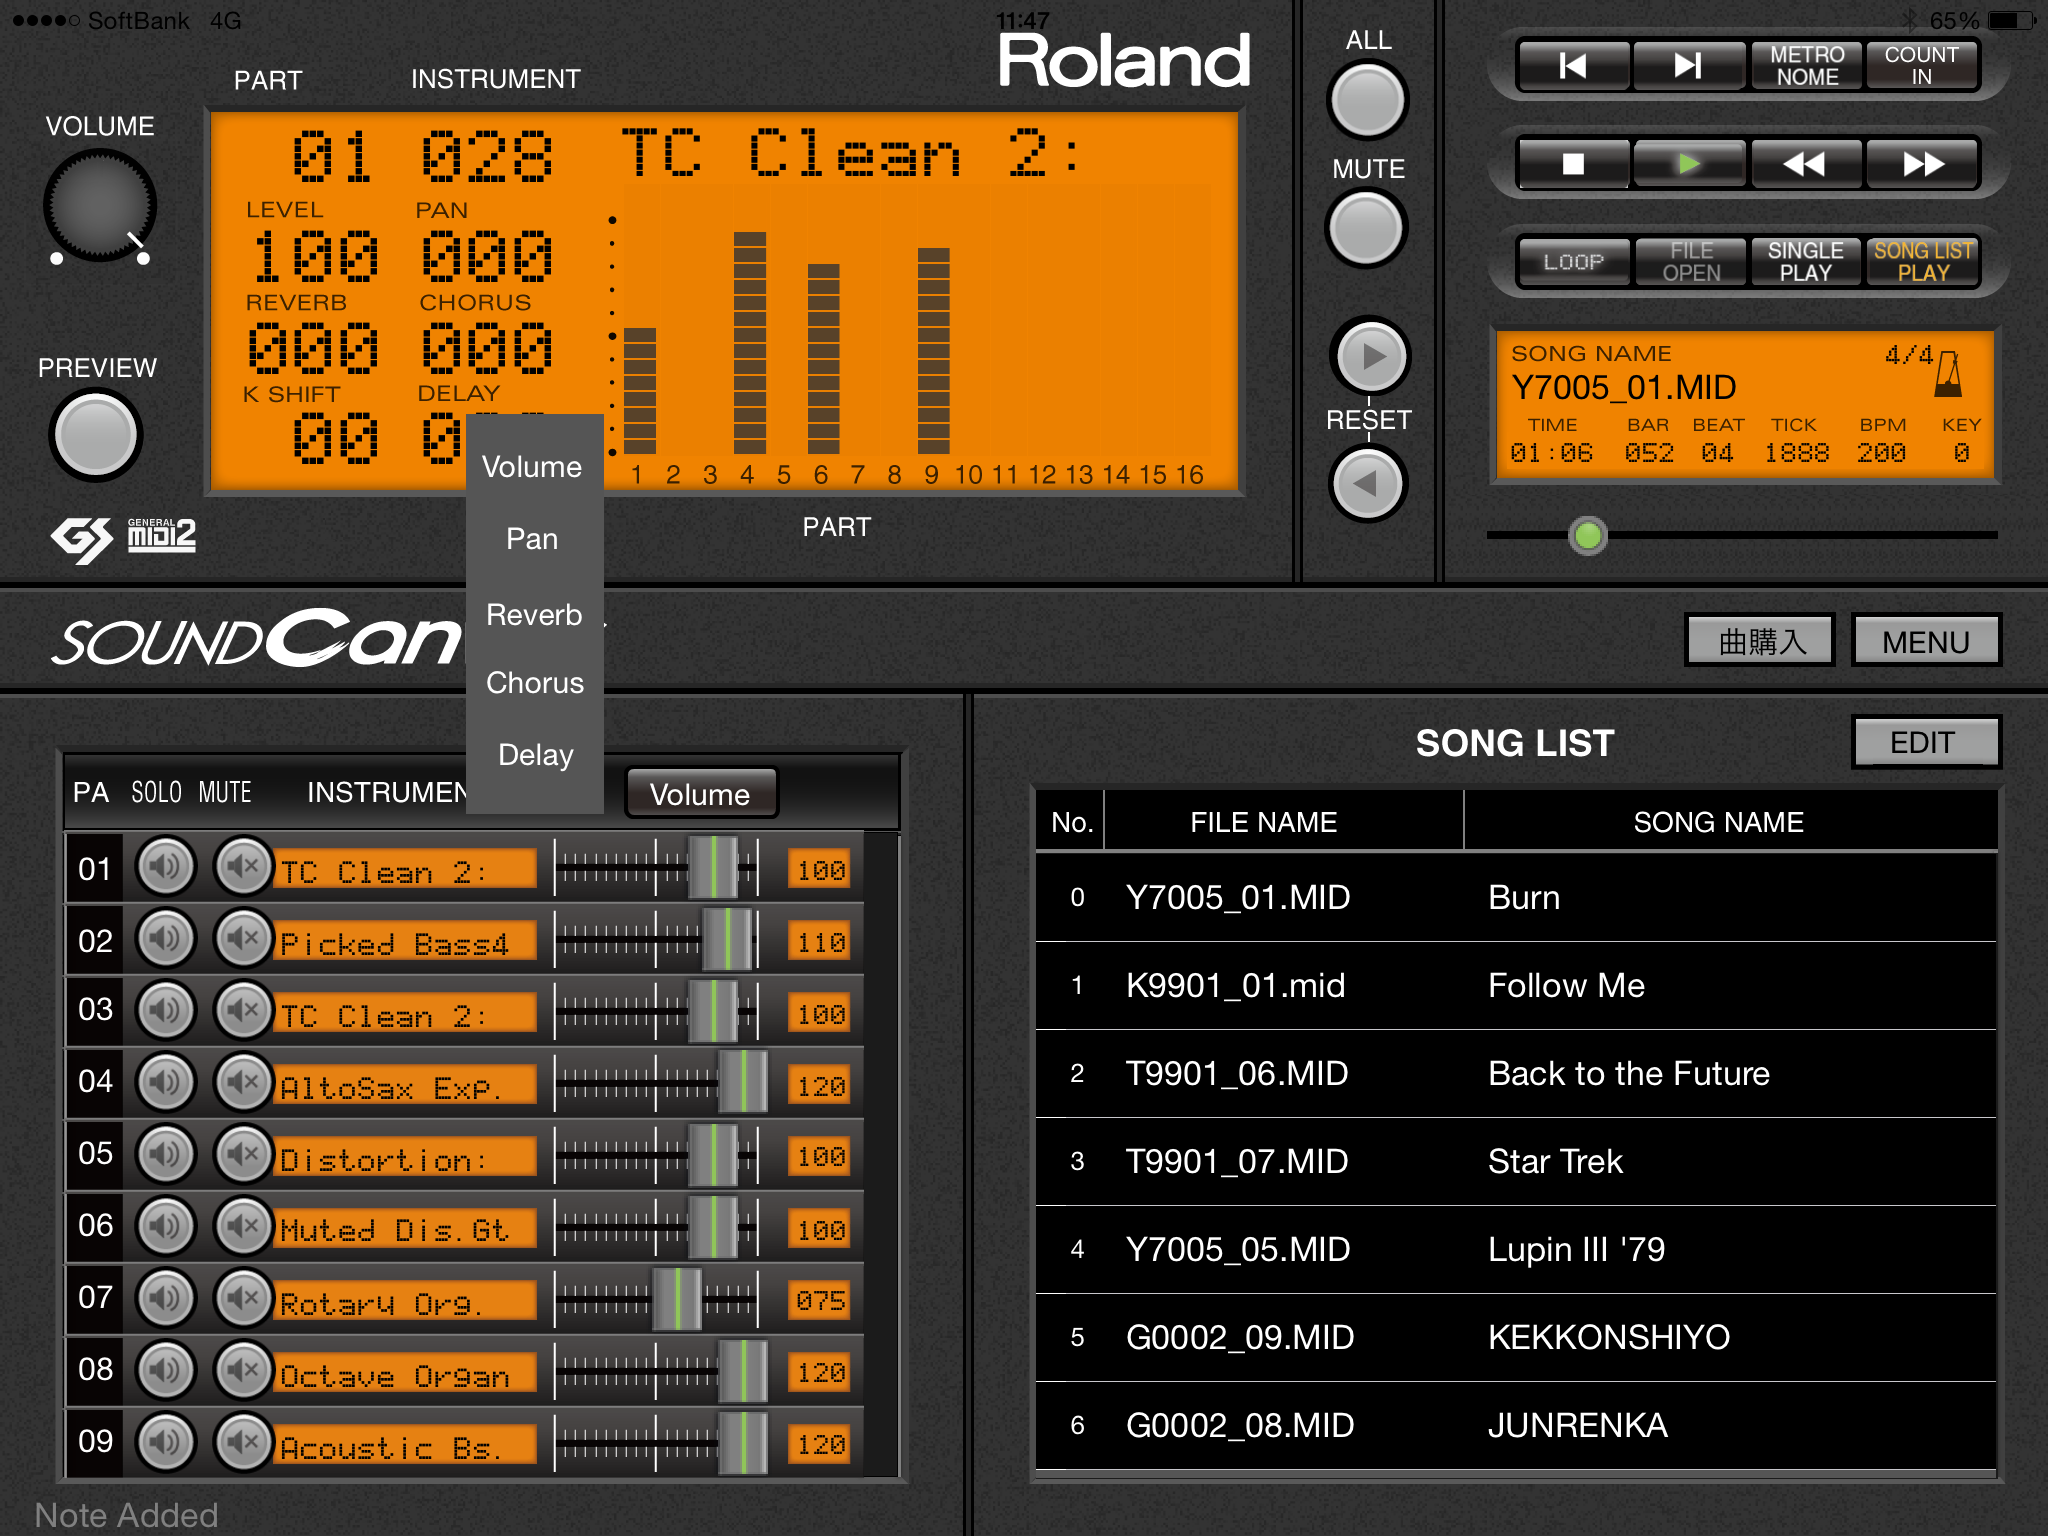Enable the METRONOME
This screenshot has height=1536, width=2048.
point(1806,65)
